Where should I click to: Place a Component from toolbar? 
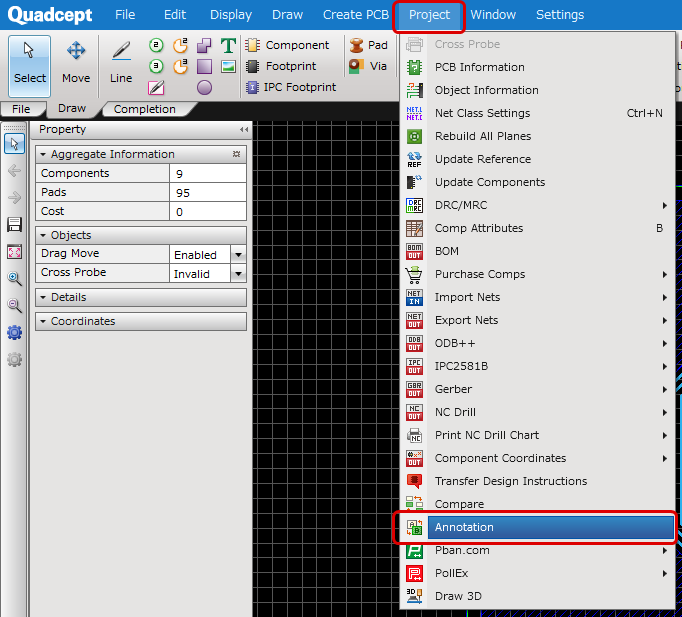click(x=288, y=45)
